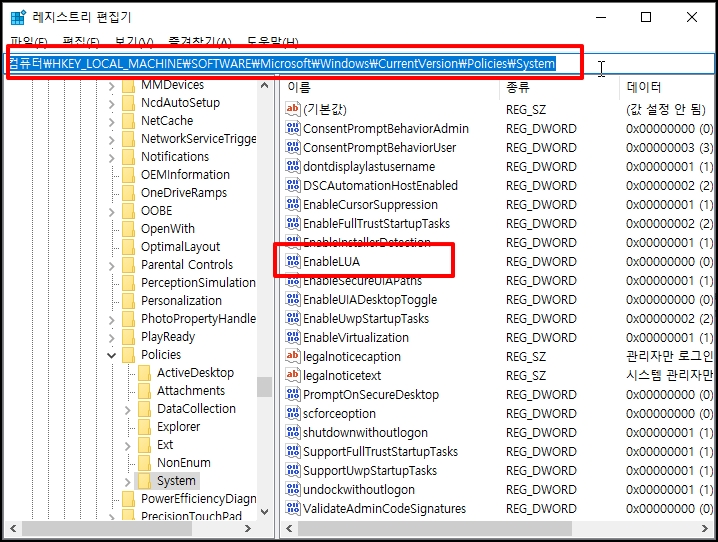Click the EnableUIADesktopToggle value icon
Screen dimensions: 718x542
(293, 299)
